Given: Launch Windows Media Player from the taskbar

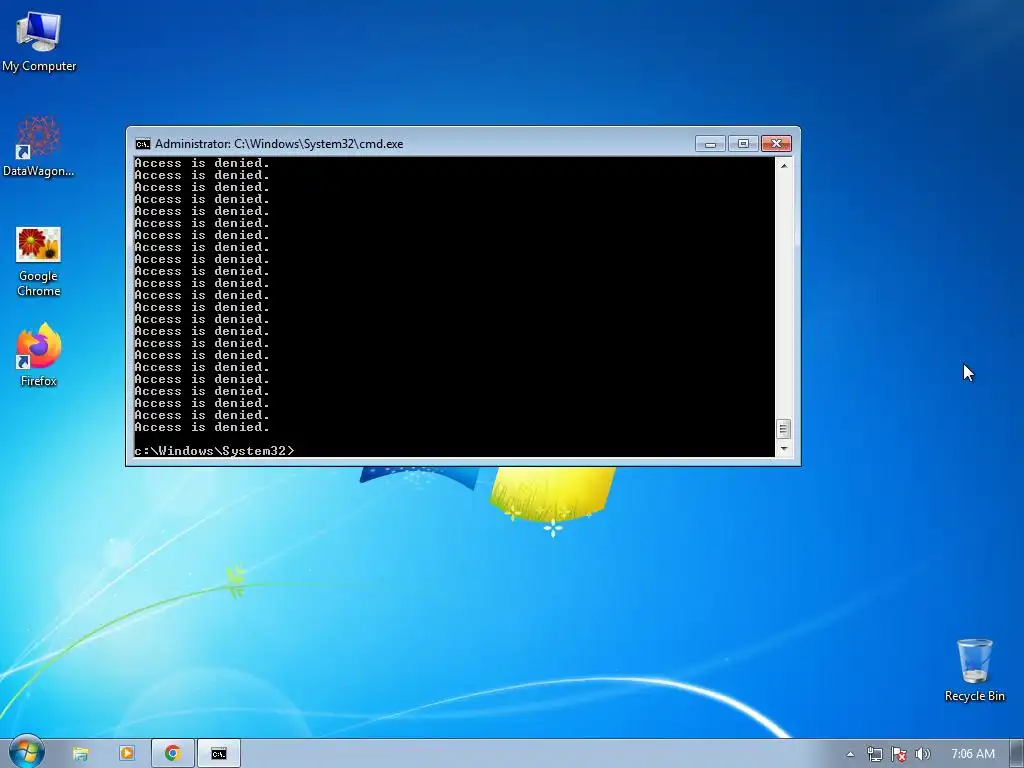Looking at the screenshot, I should coord(127,754).
